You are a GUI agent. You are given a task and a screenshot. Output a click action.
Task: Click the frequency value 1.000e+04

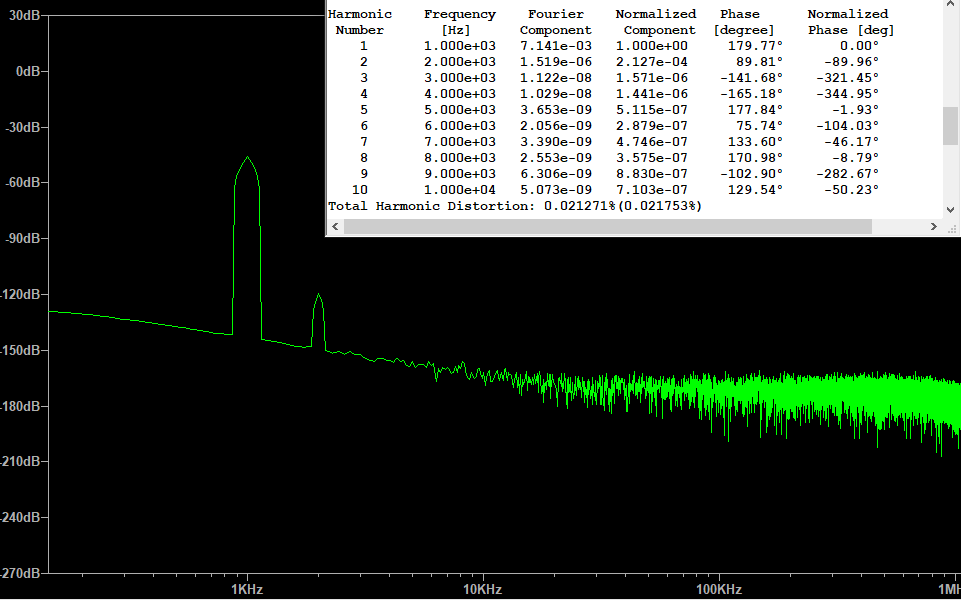[460, 190]
